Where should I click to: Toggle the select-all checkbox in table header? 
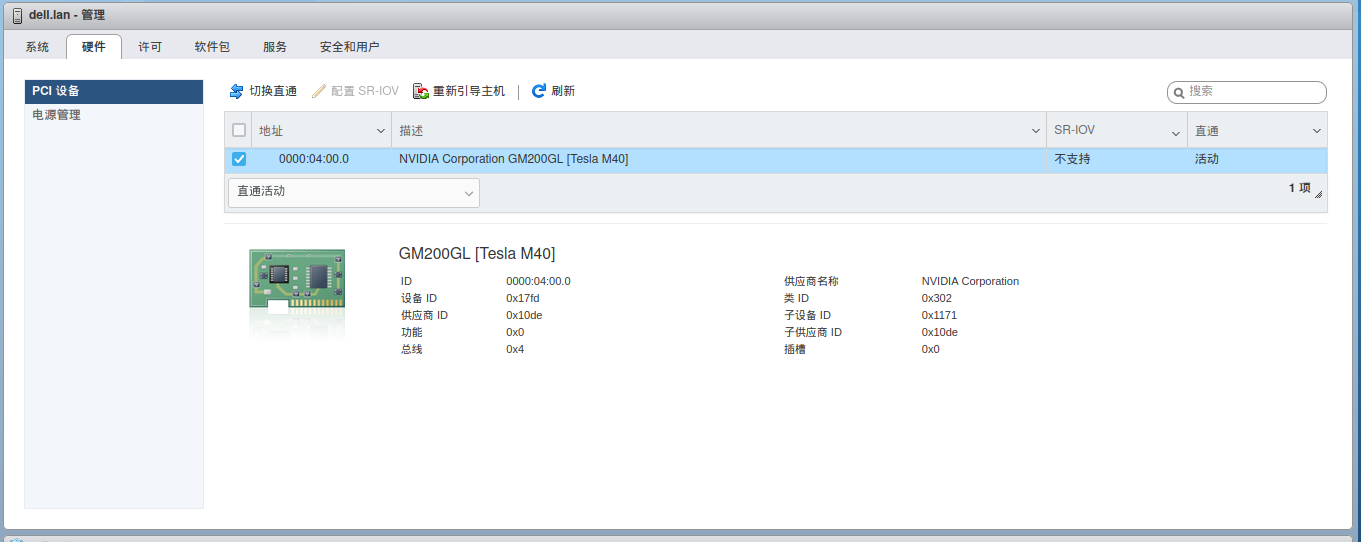[x=239, y=130]
